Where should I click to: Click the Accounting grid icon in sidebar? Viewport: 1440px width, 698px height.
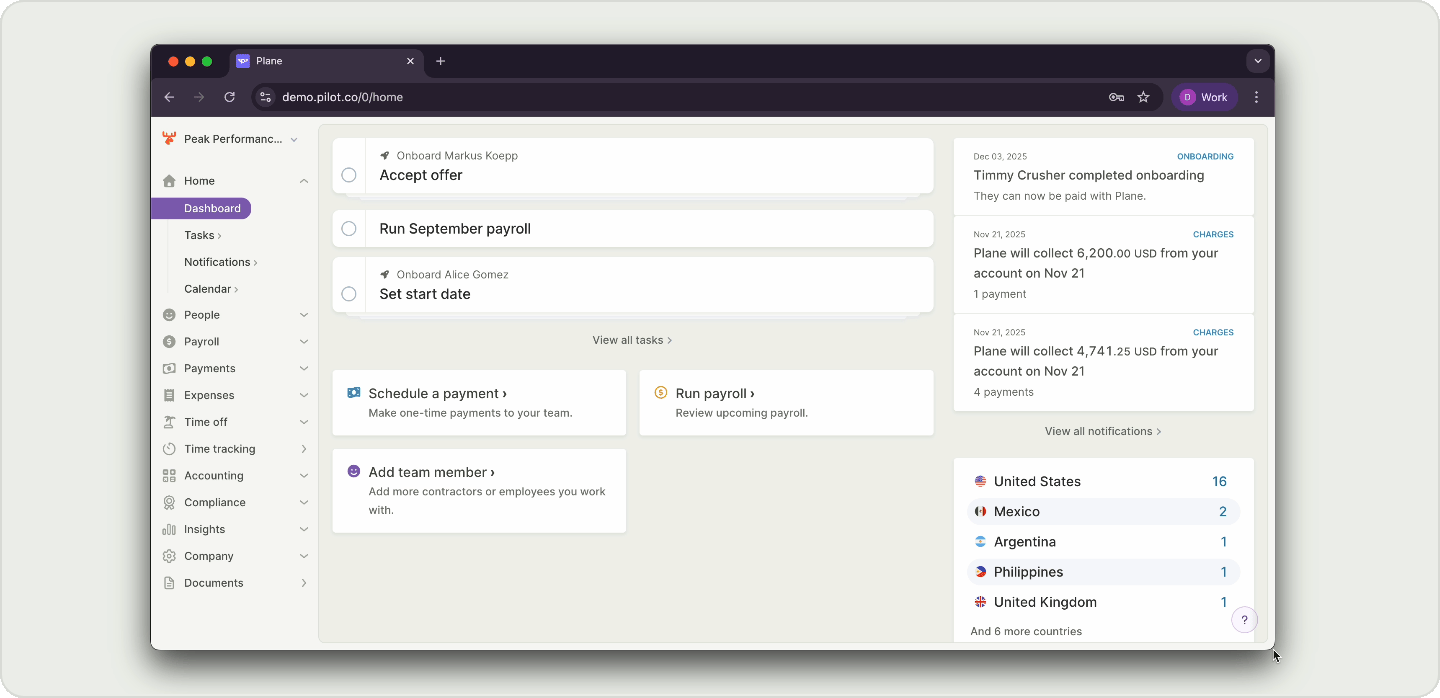pos(169,475)
